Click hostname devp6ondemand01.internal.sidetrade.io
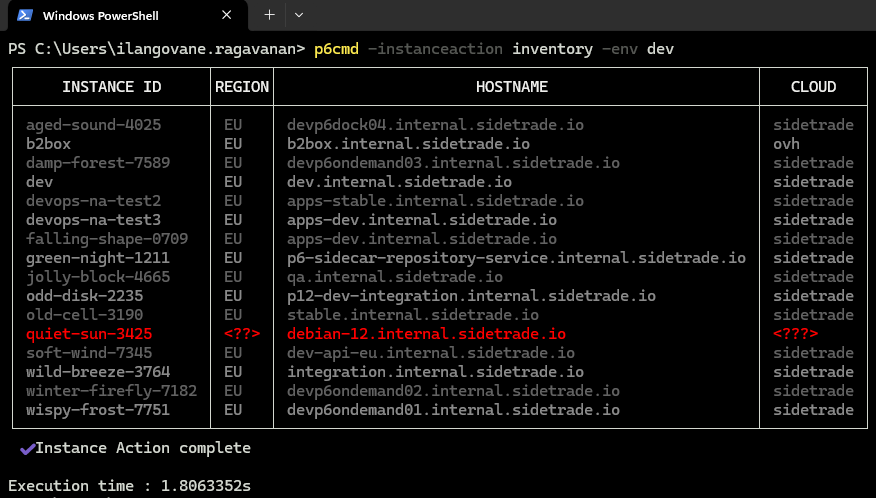Image resolution: width=876 pixels, height=498 pixels. pyautogui.click(x=453, y=410)
